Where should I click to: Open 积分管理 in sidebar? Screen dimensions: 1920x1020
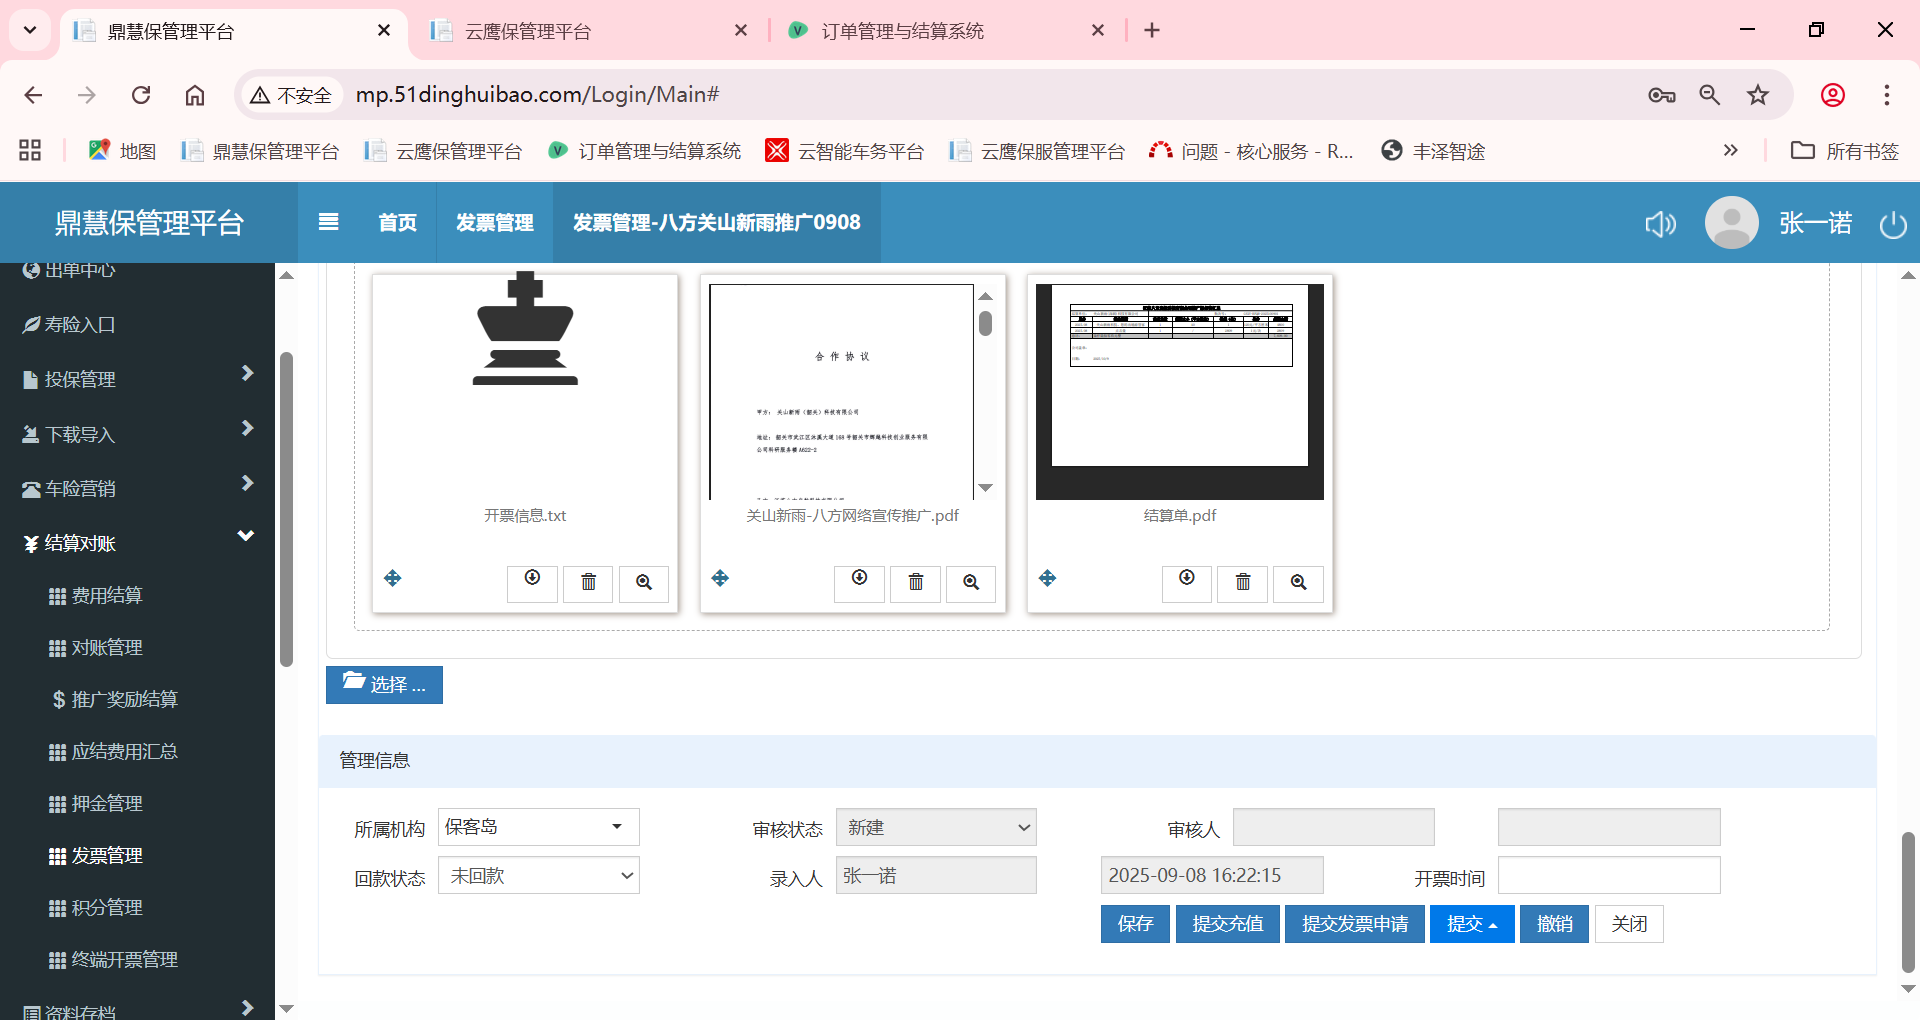coord(107,908)
